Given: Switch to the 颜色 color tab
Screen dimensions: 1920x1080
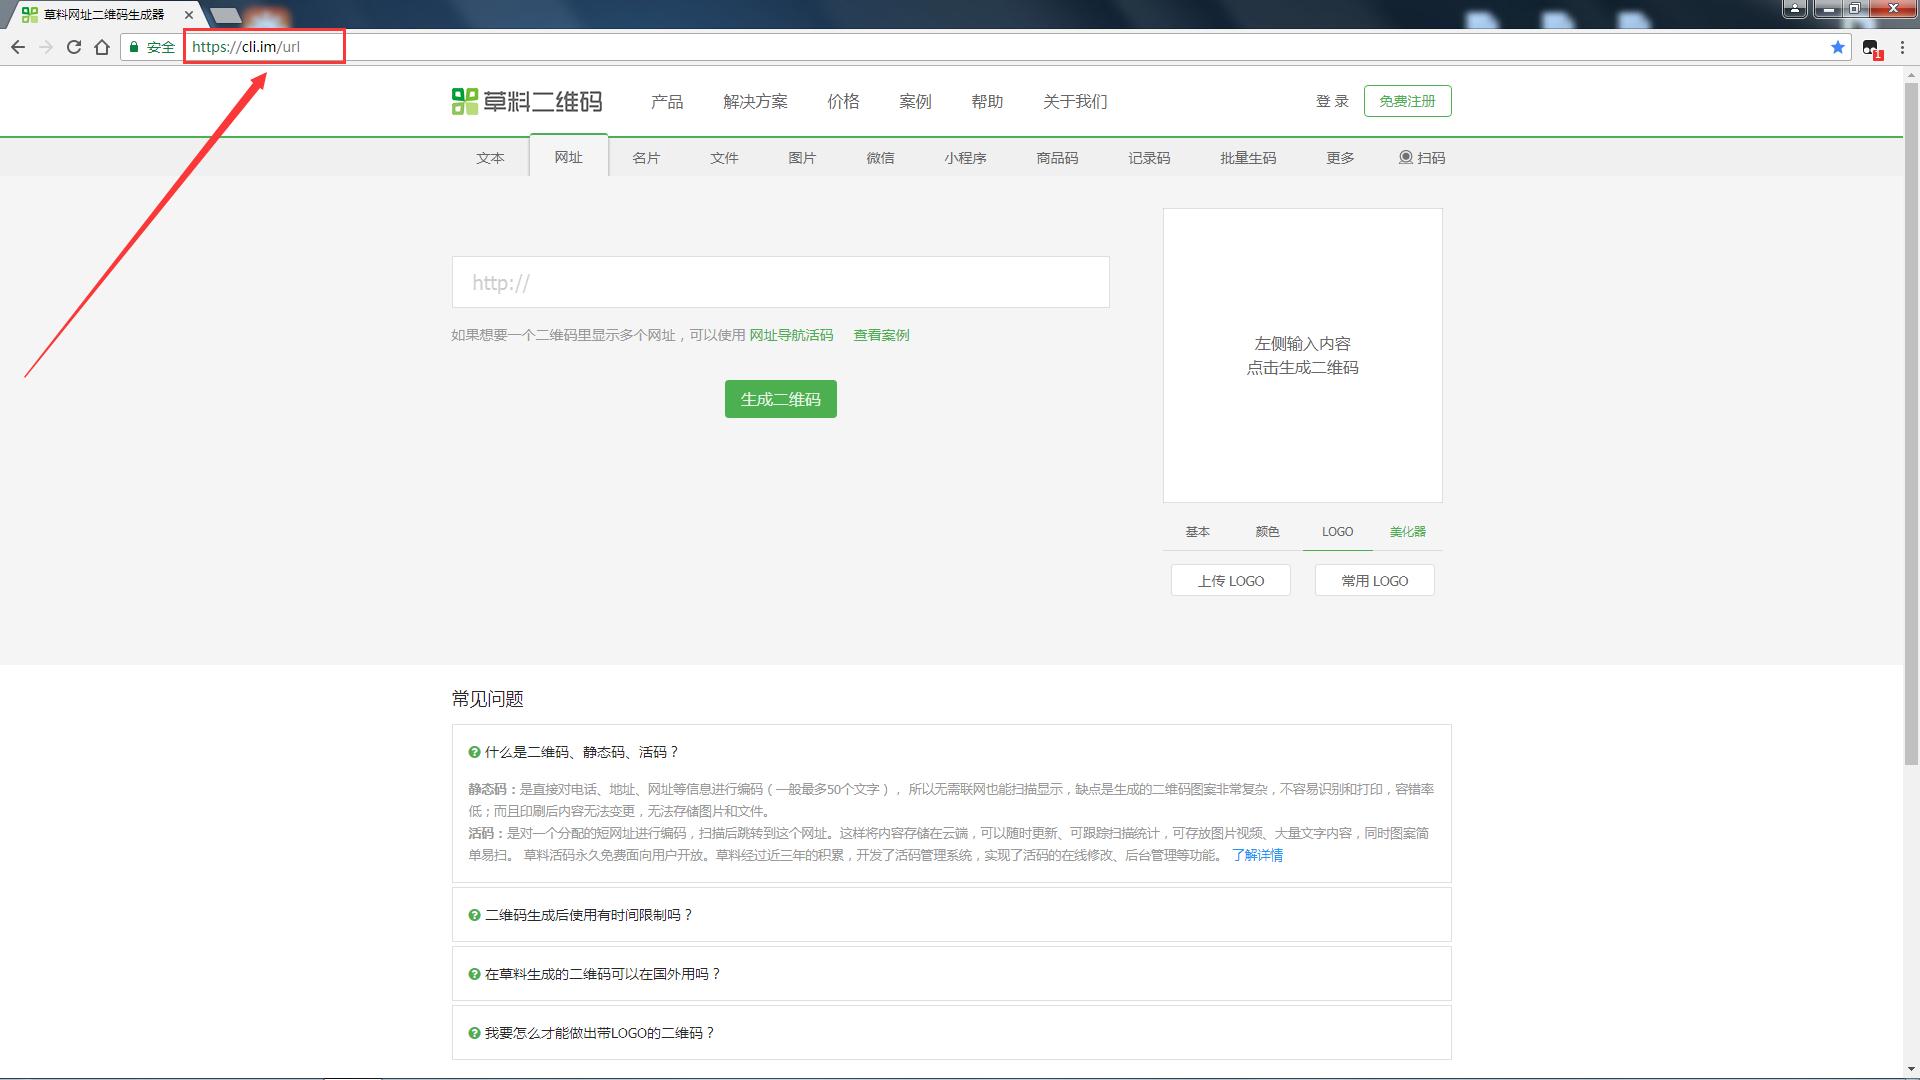Looking at the screenshot, I should [1266, 531].
